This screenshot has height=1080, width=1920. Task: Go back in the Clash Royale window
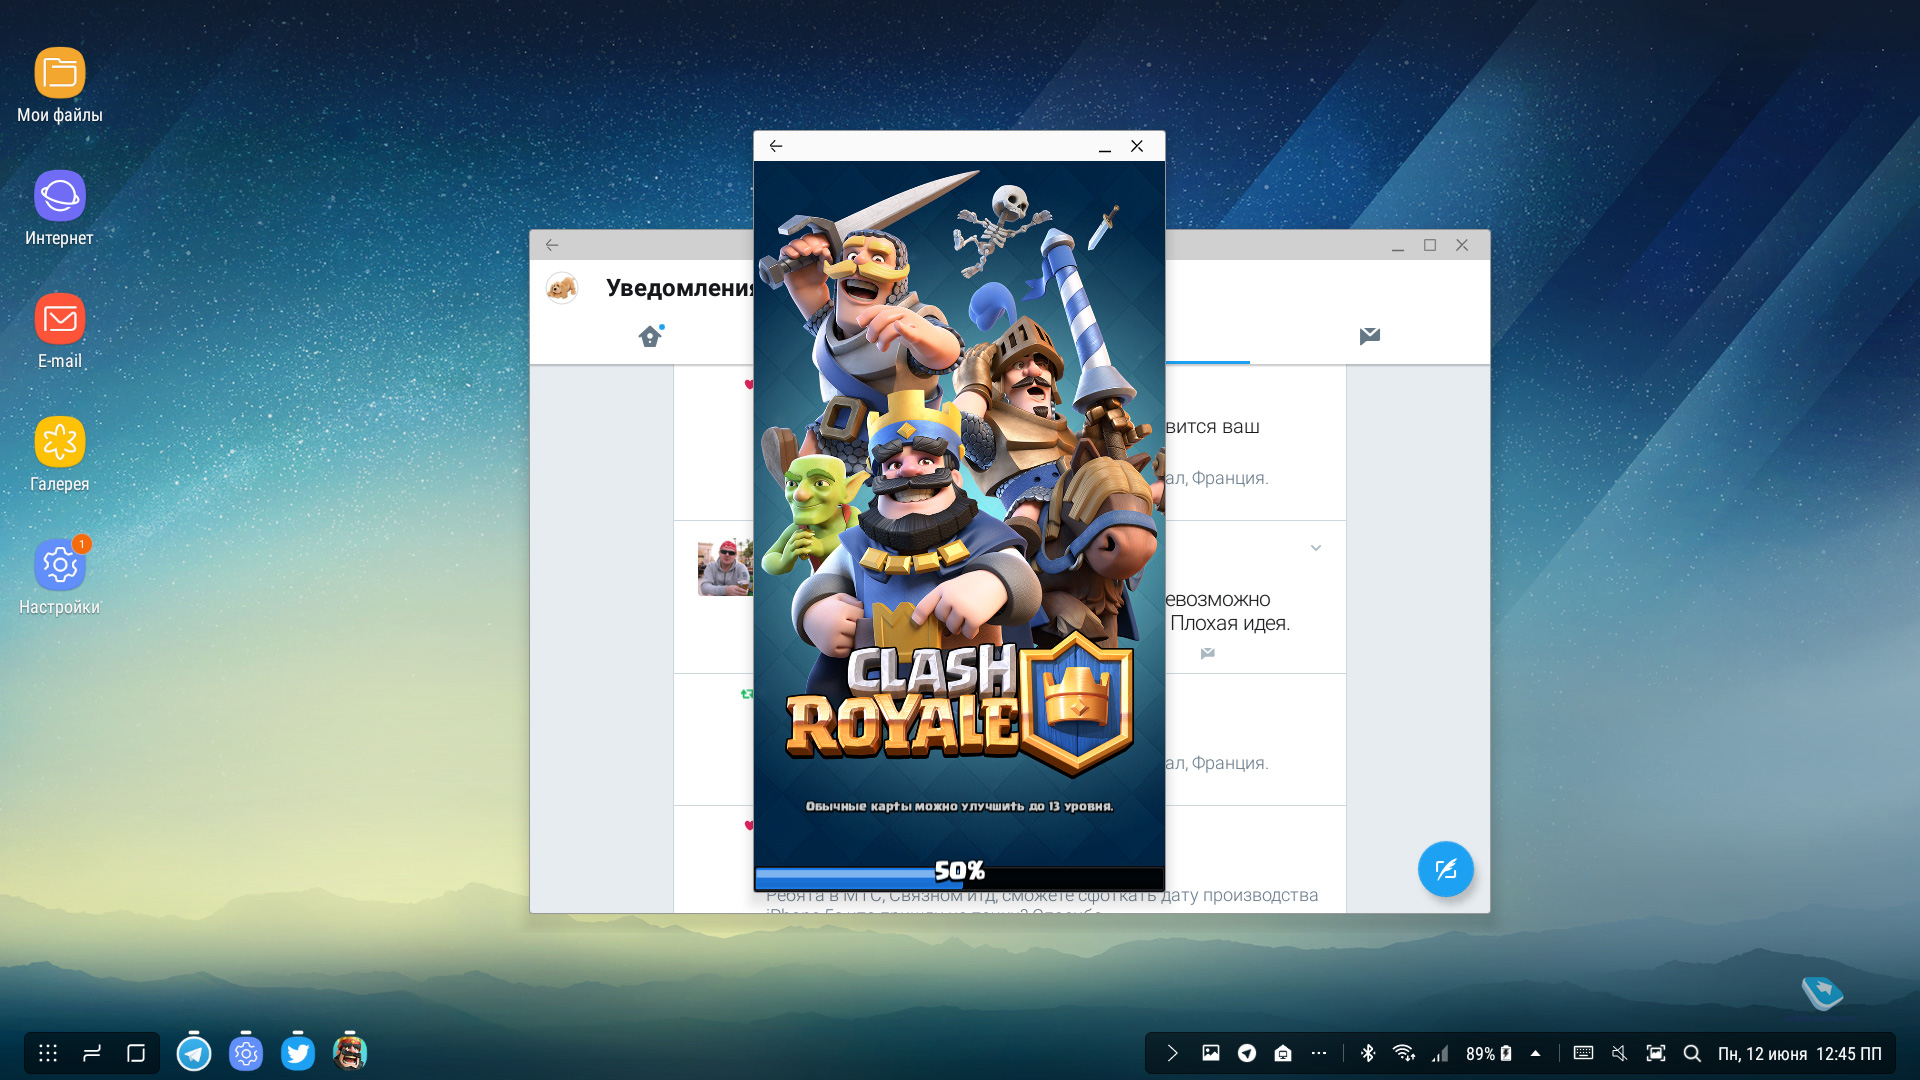776,146
